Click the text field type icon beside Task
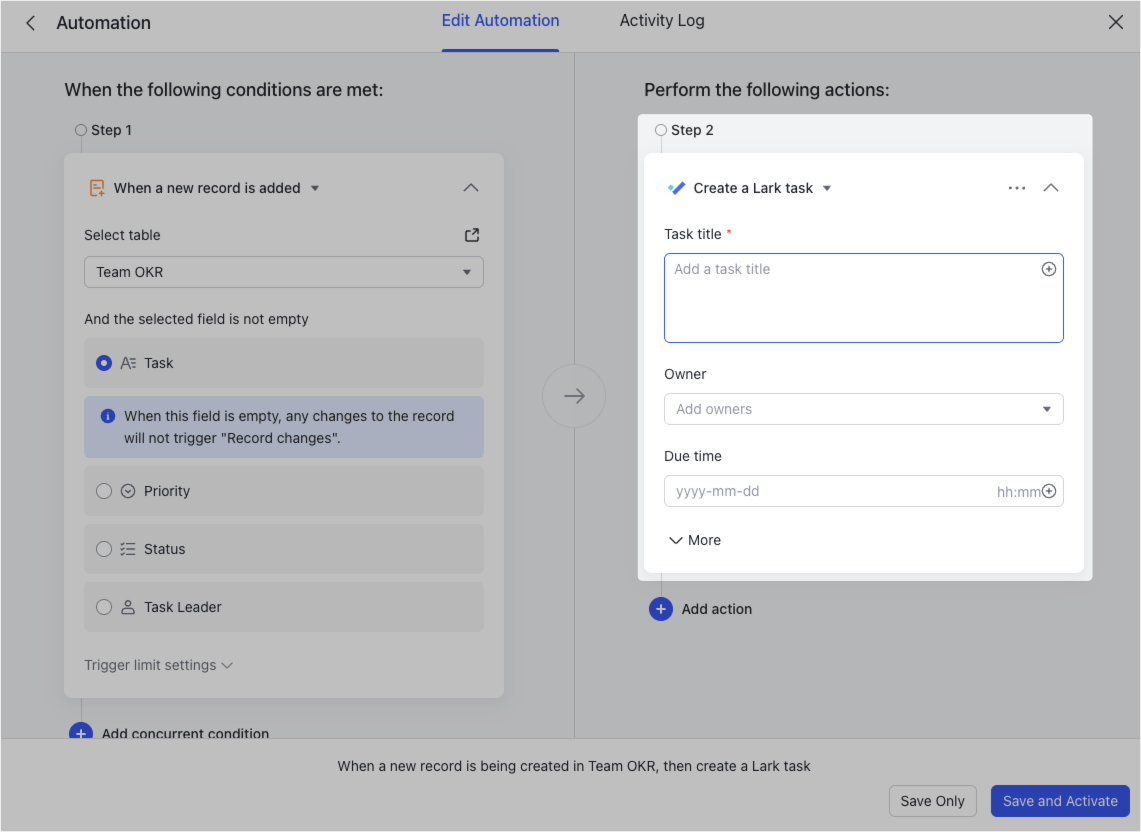Viewport: 1141px width, 832px height. click(128, 362)
